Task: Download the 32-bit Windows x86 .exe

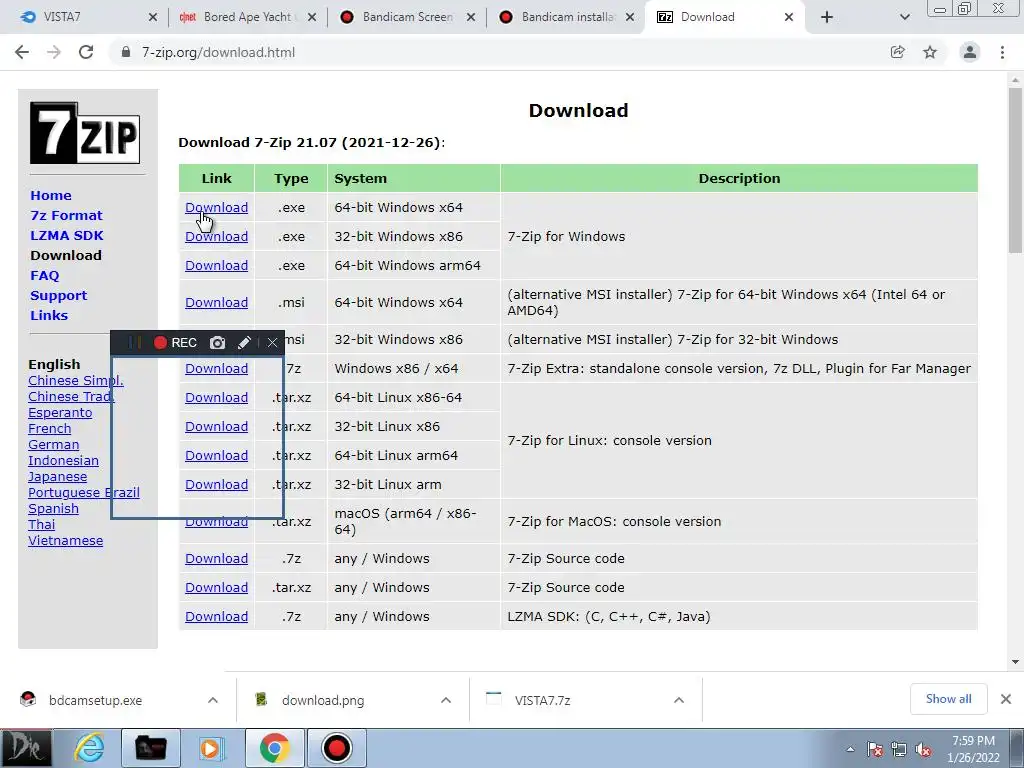Action: pos(216,236)
